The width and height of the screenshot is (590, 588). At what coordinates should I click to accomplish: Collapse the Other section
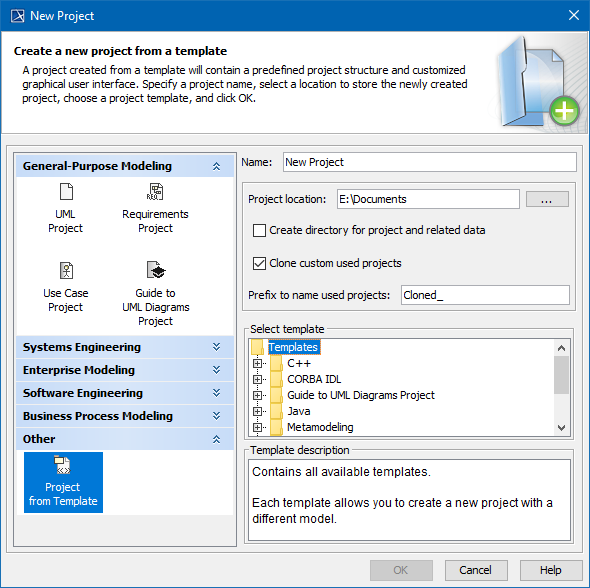[216, 439]
